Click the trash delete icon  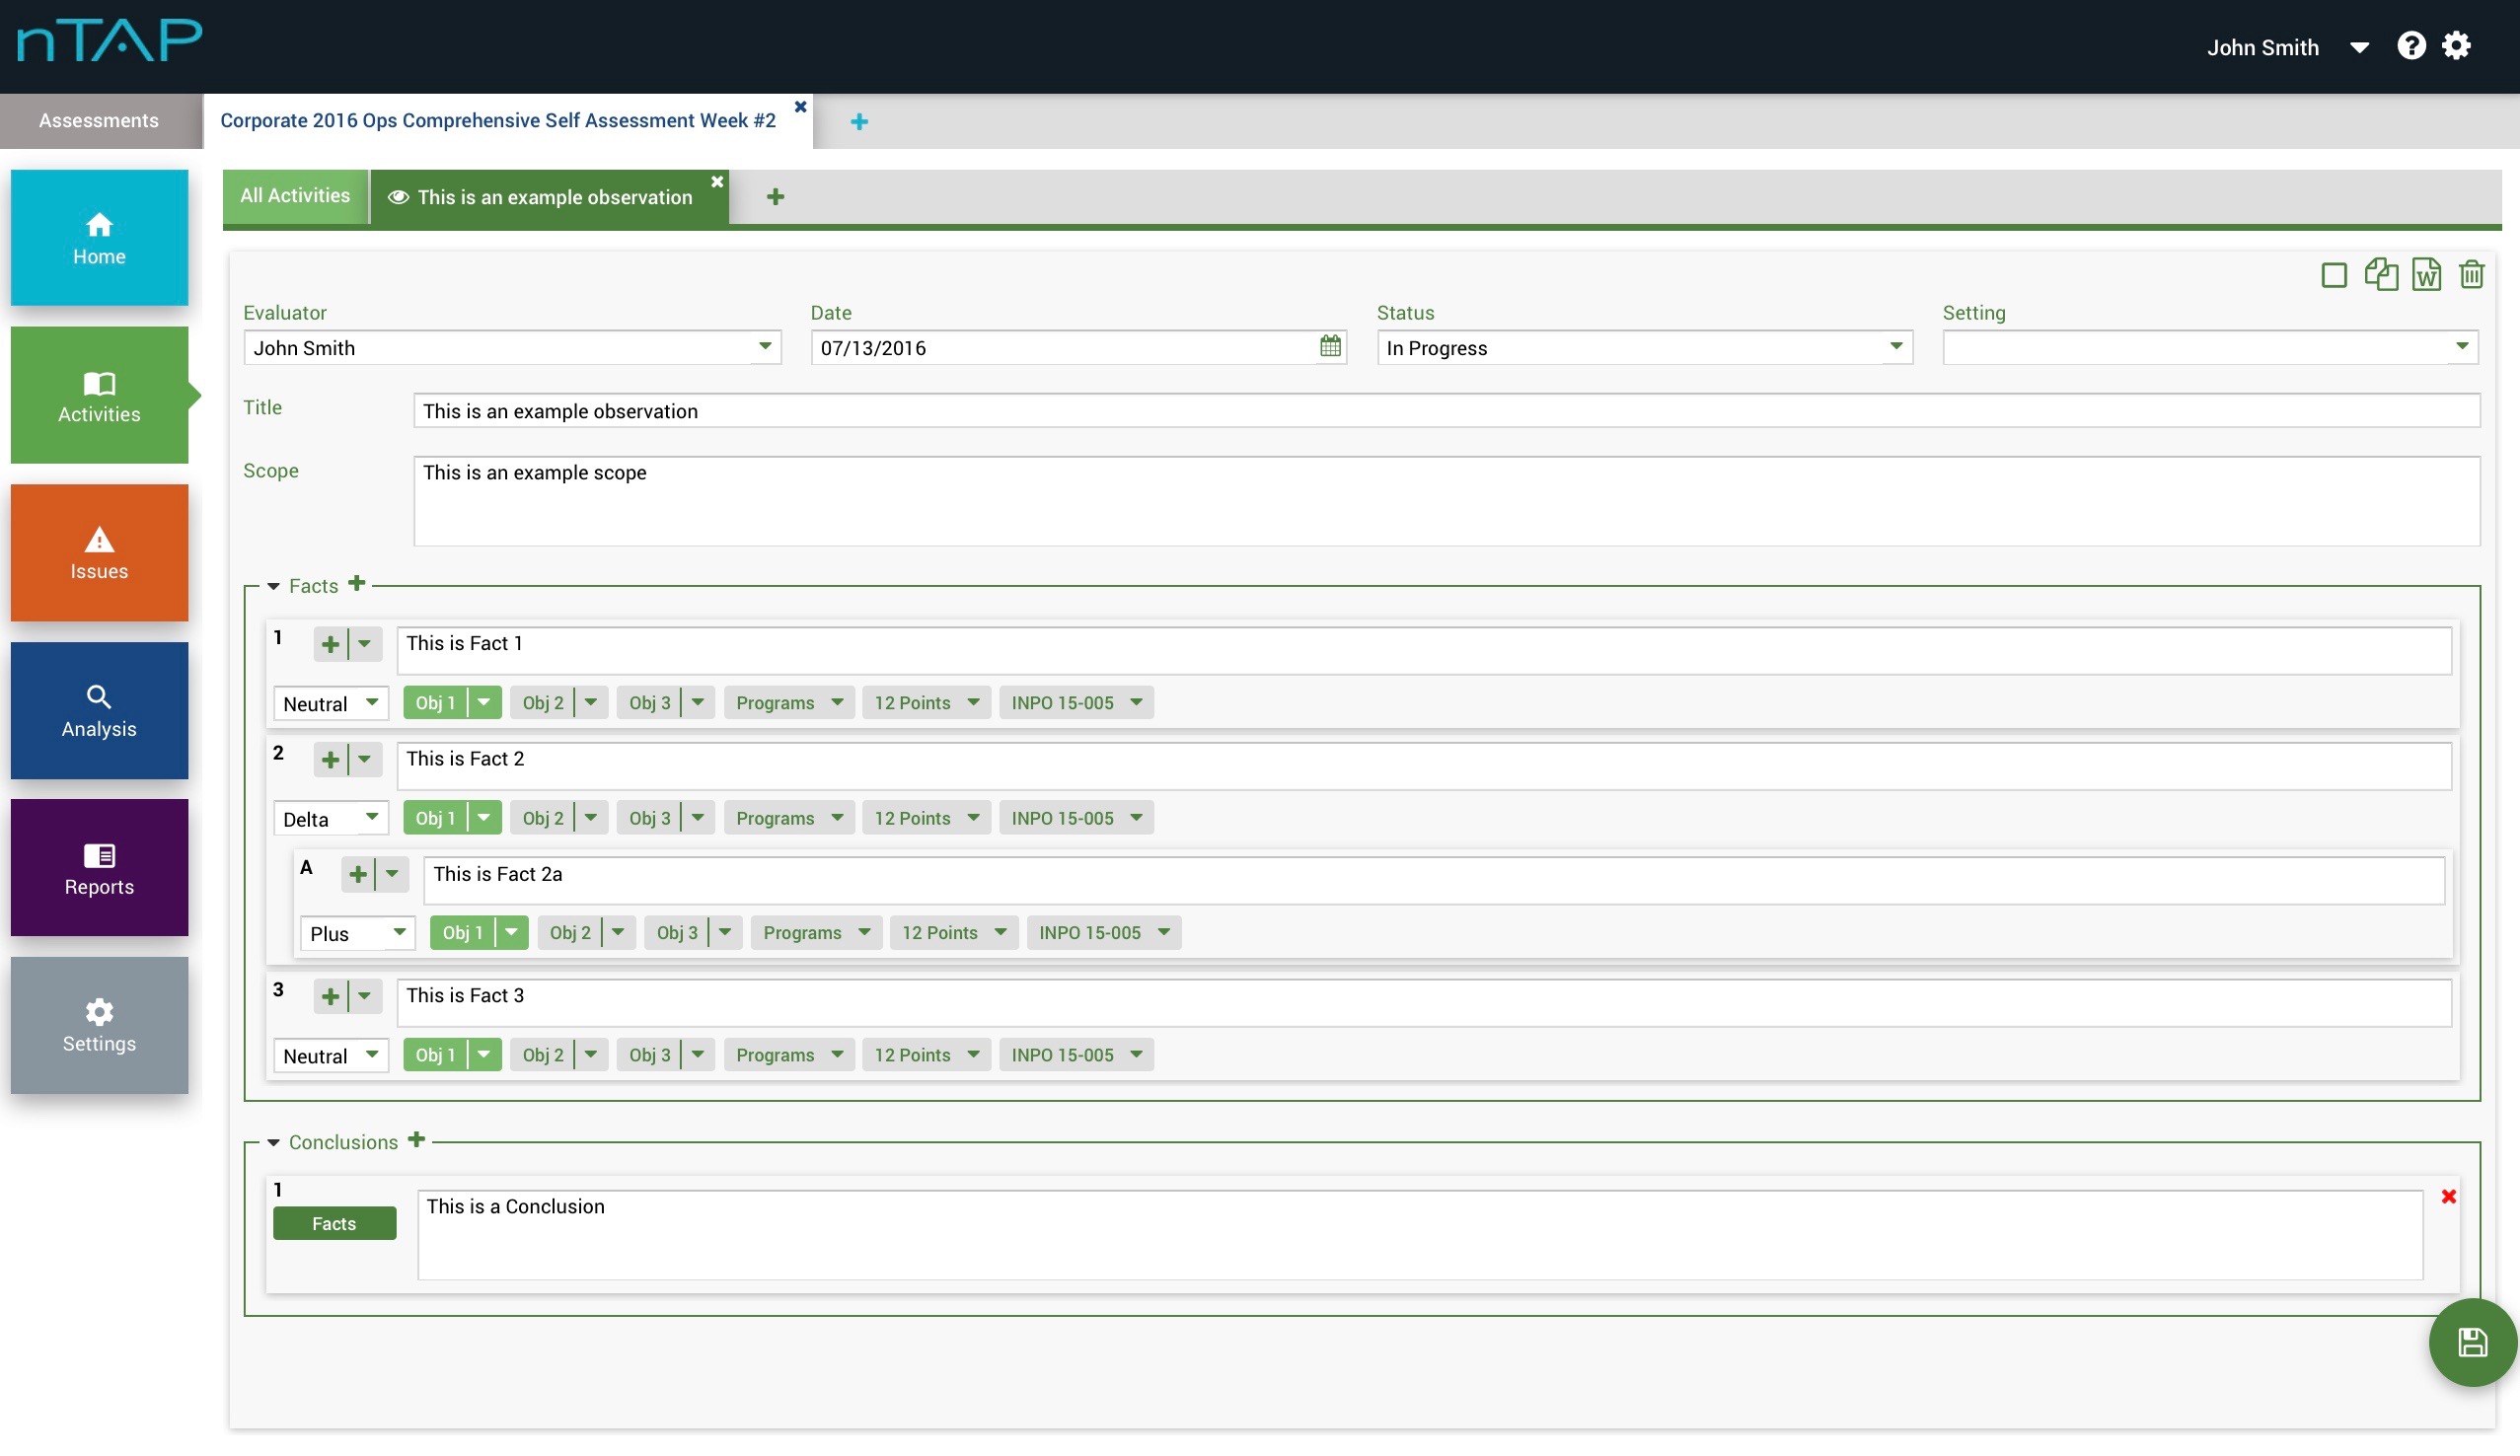point(2471,274)
